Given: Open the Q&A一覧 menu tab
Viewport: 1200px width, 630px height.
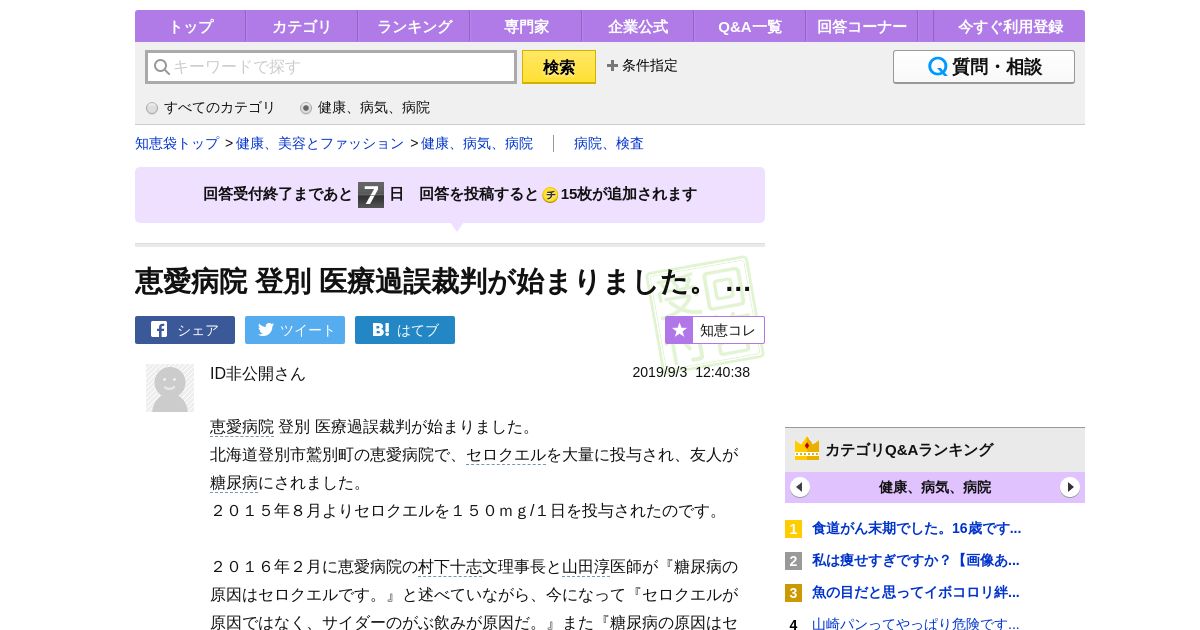Looking at the screenshot, I should 749,26.
